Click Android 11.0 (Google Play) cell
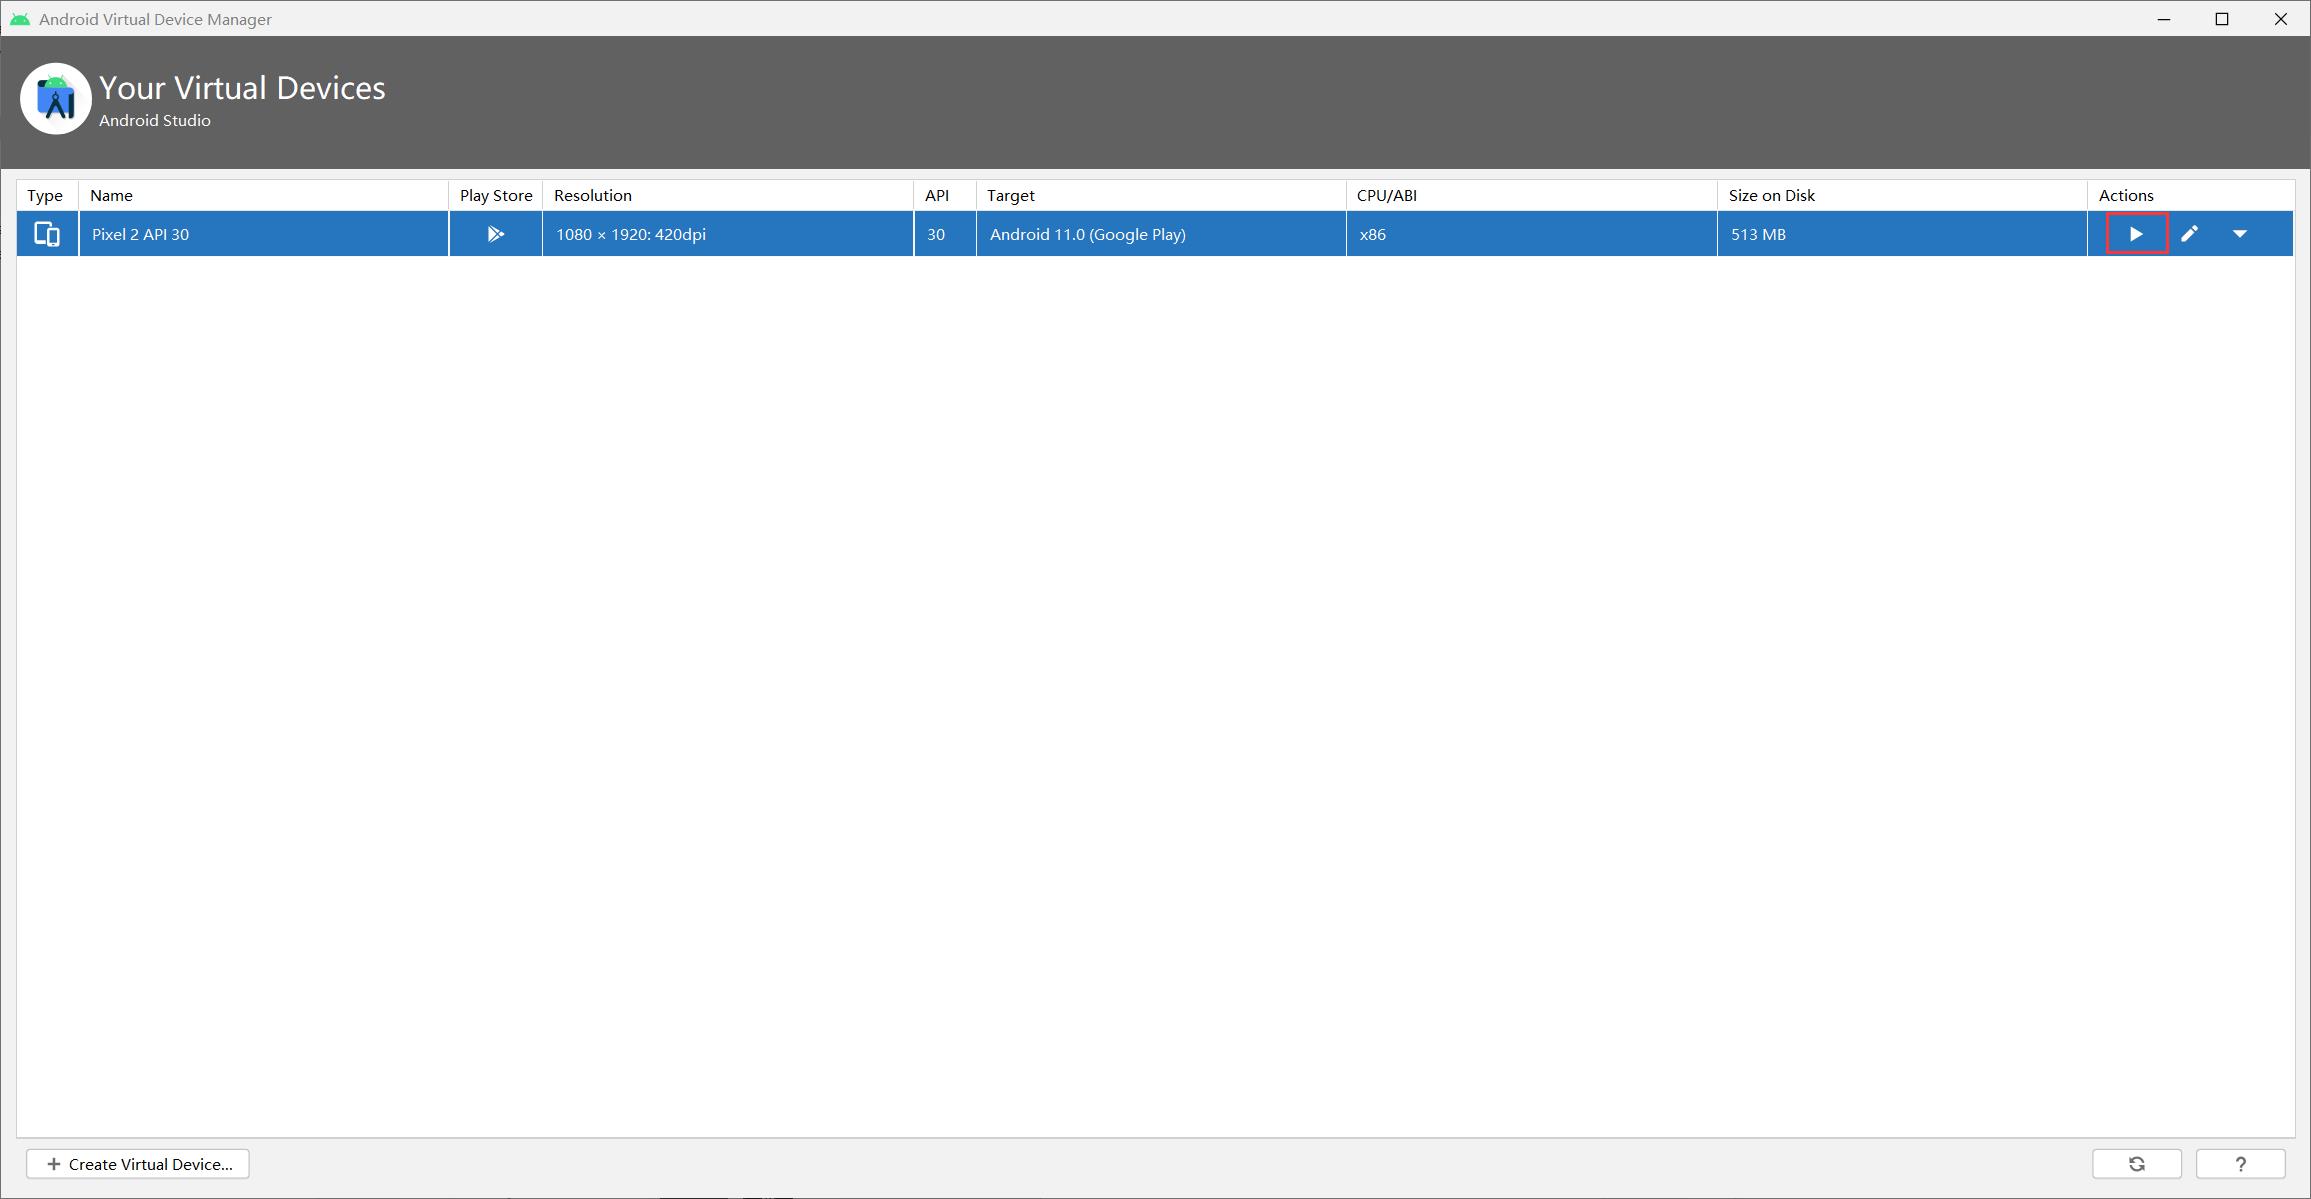This screenshot has width=2311, height=1199. [1161, 234]
